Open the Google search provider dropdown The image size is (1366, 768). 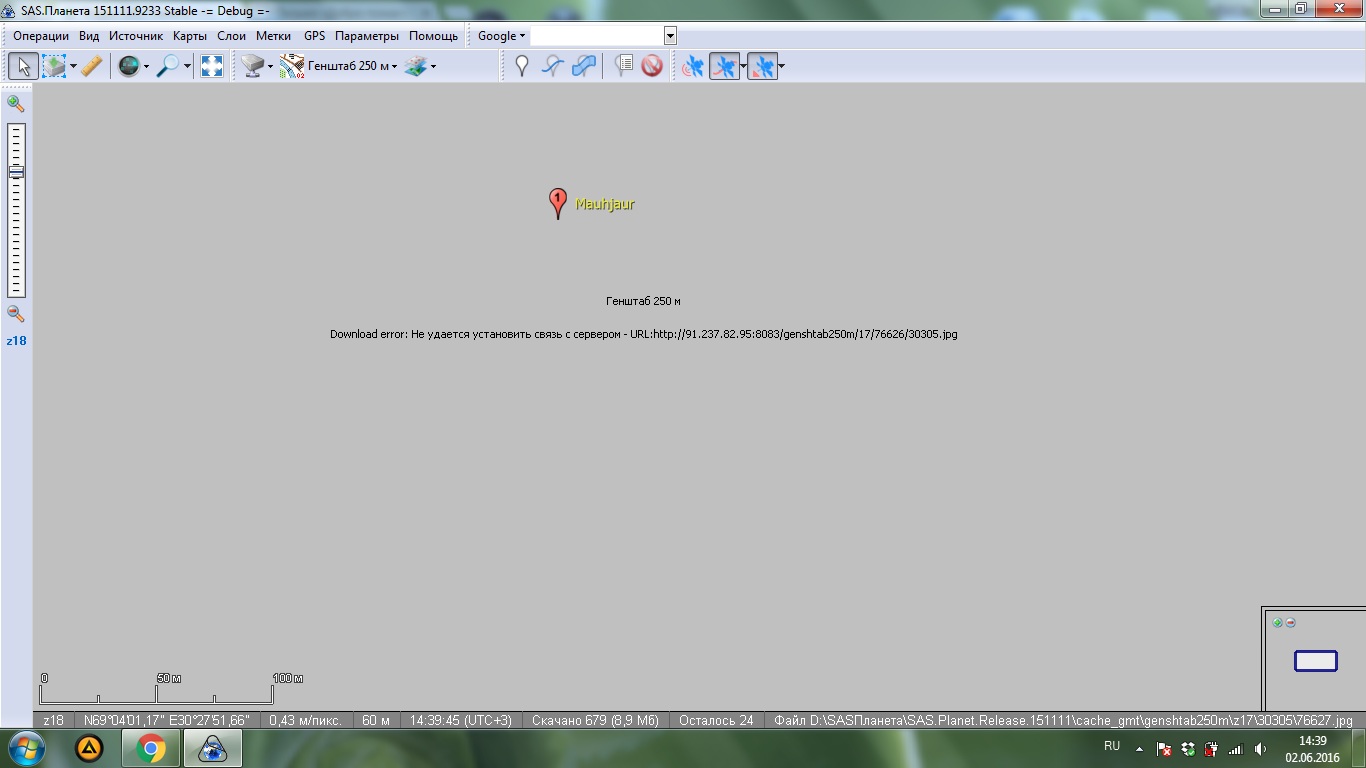[501, 36]
